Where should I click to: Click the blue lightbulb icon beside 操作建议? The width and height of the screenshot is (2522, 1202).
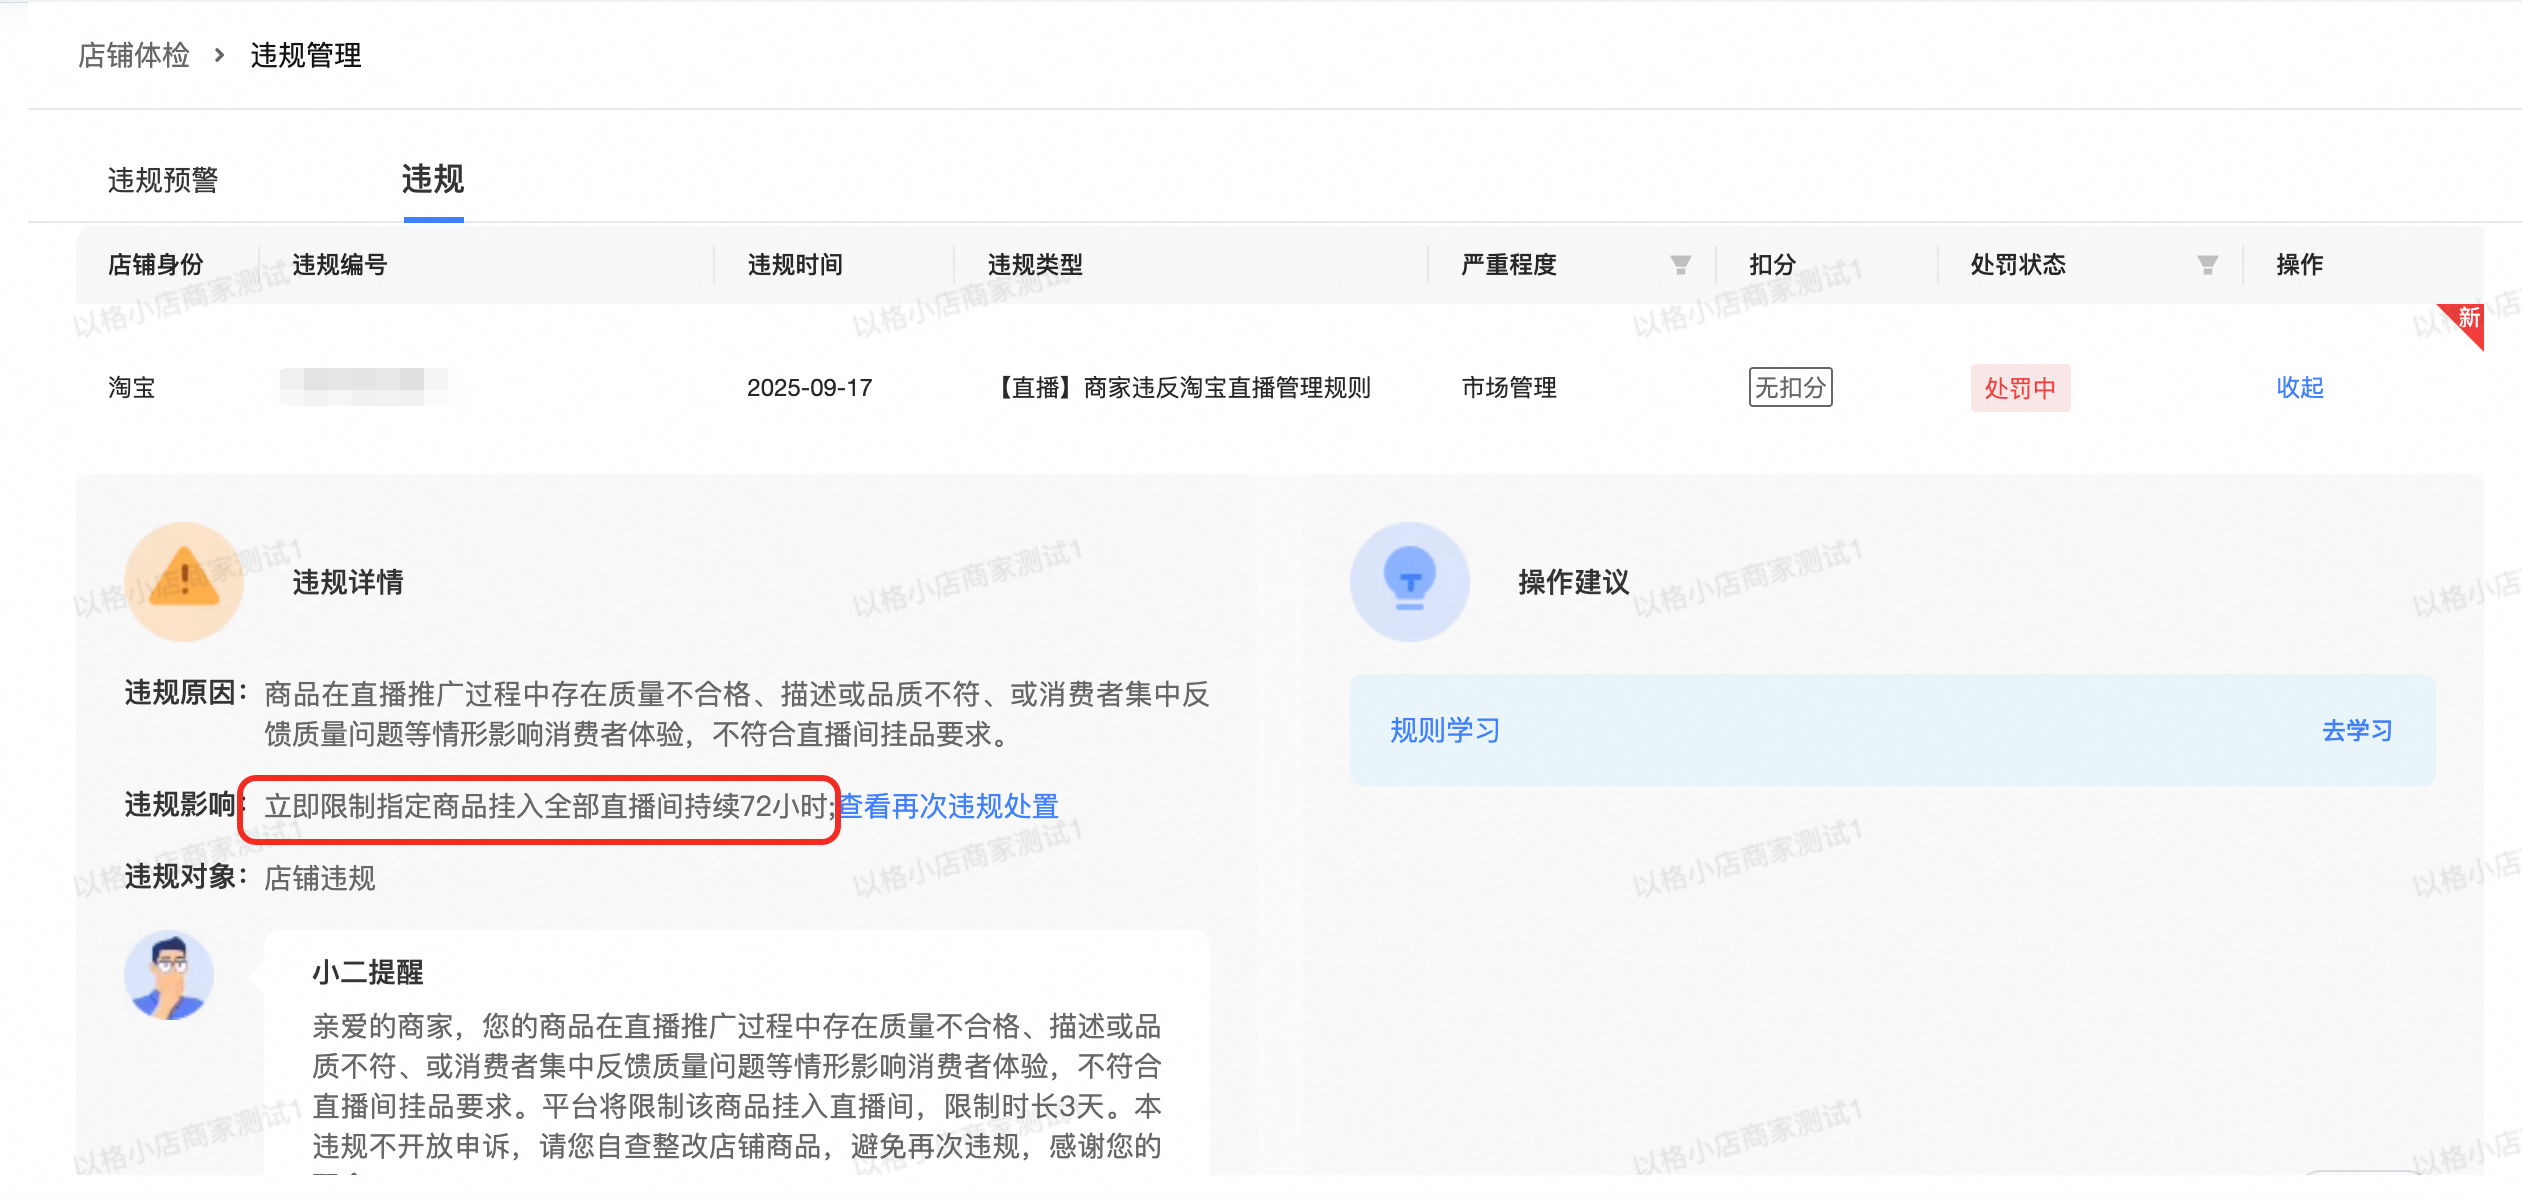pyautogui.click(x=1410, y=581)
